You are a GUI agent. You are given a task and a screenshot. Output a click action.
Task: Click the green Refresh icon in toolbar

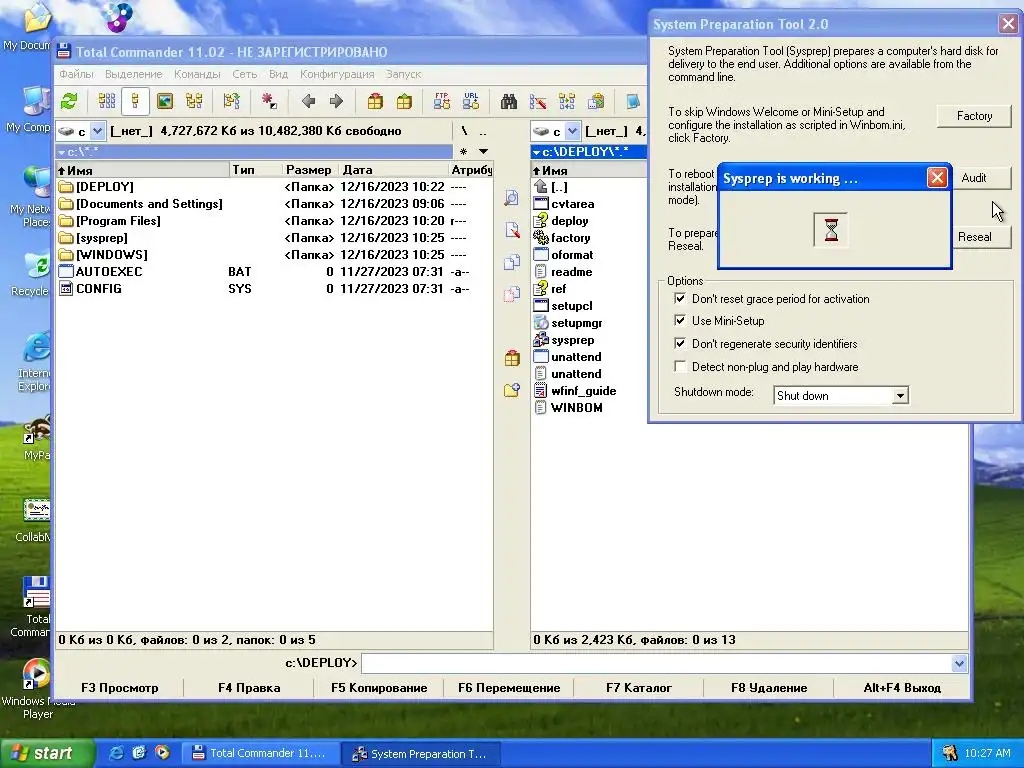click(x=69, y=101)
